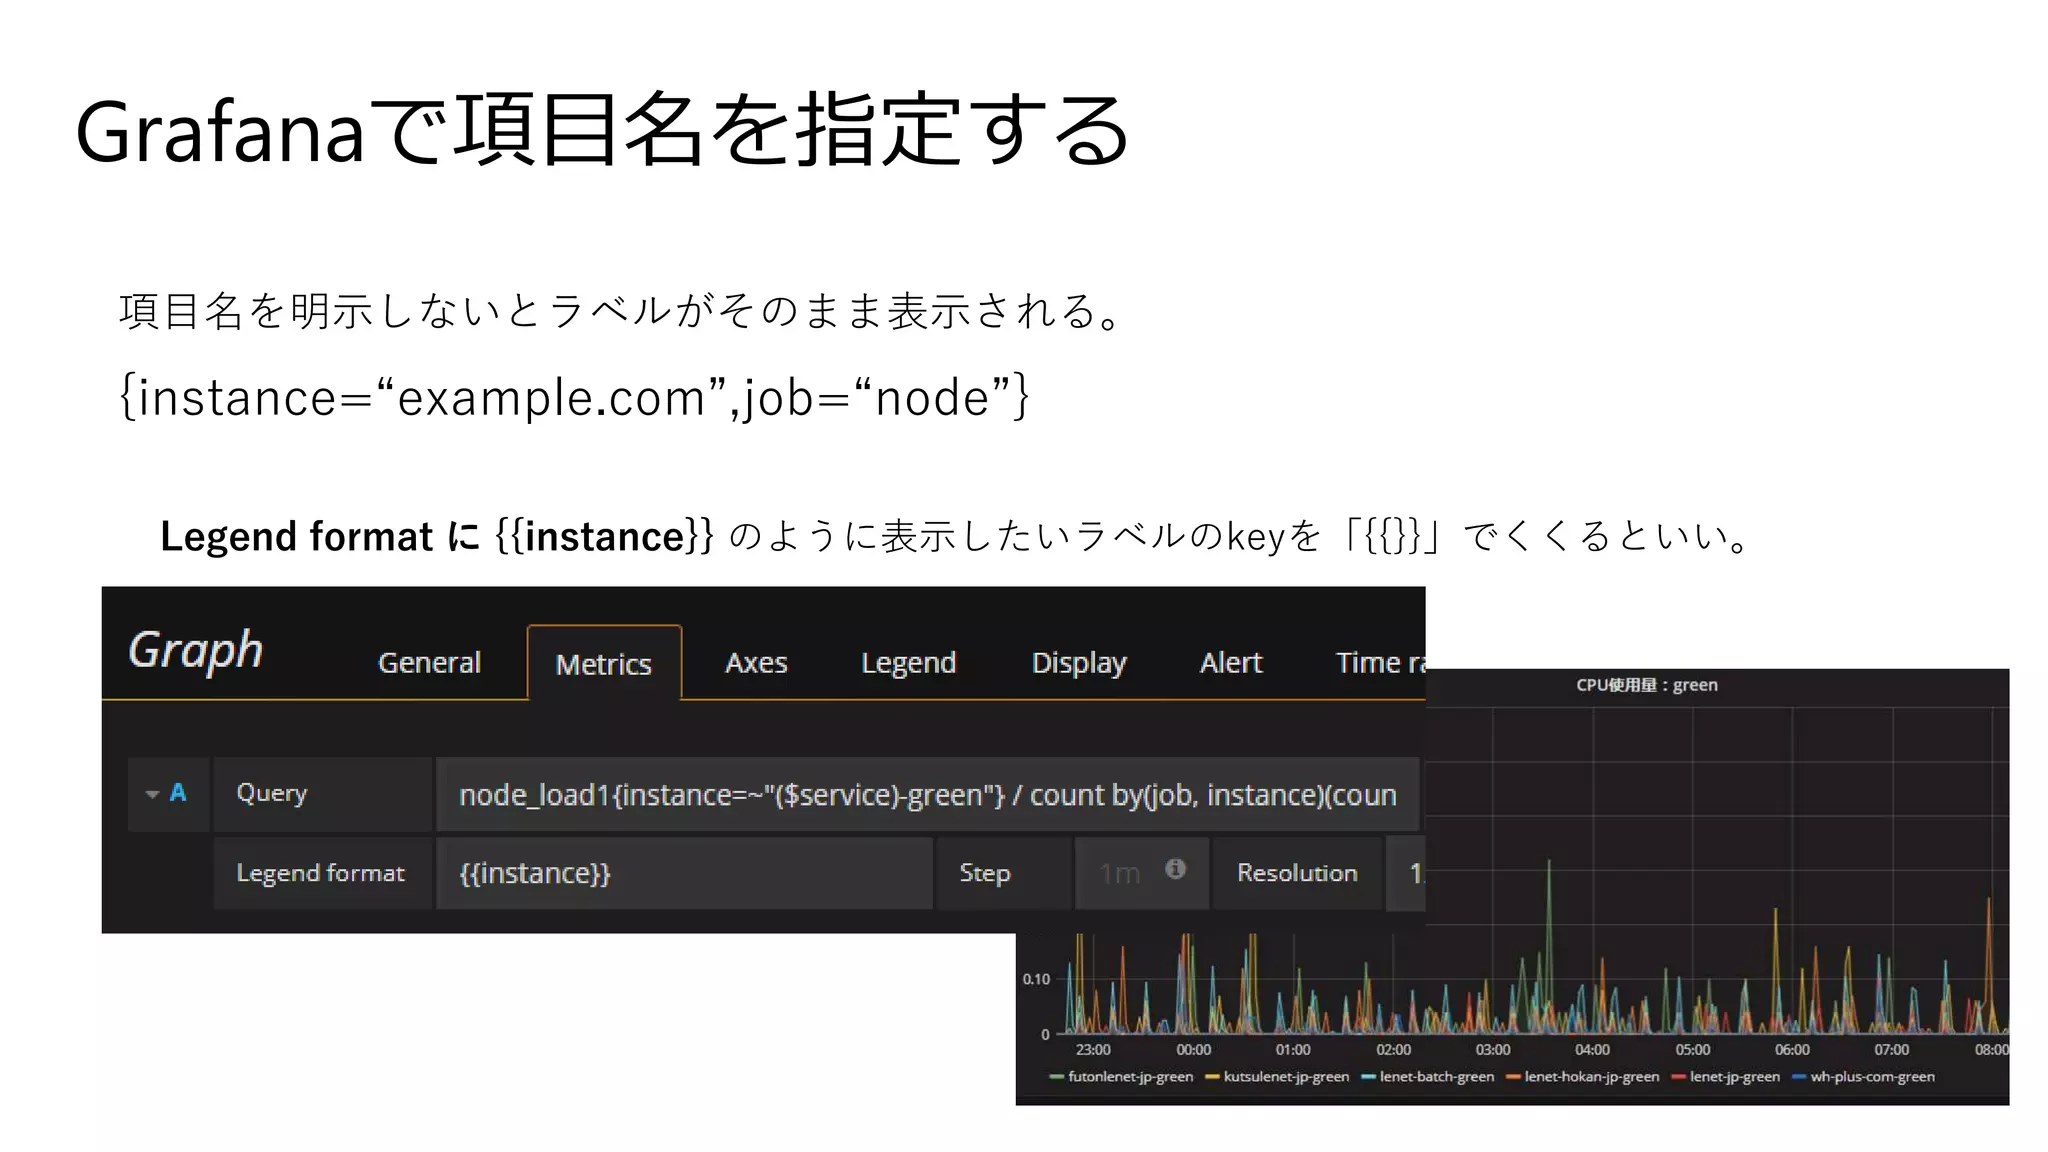
Task: Click the 04:00 time axis label
Action: tap(1592, 1050)
